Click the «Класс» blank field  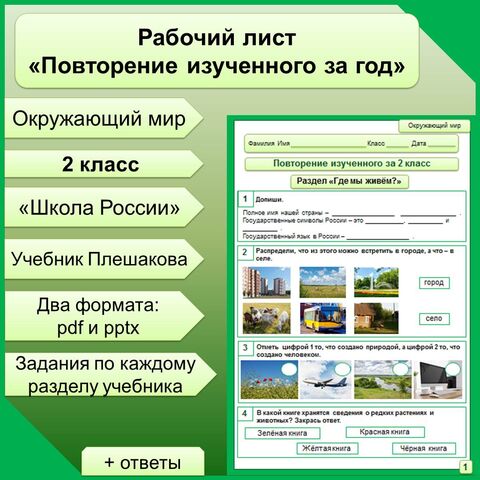tap(397, 146)
